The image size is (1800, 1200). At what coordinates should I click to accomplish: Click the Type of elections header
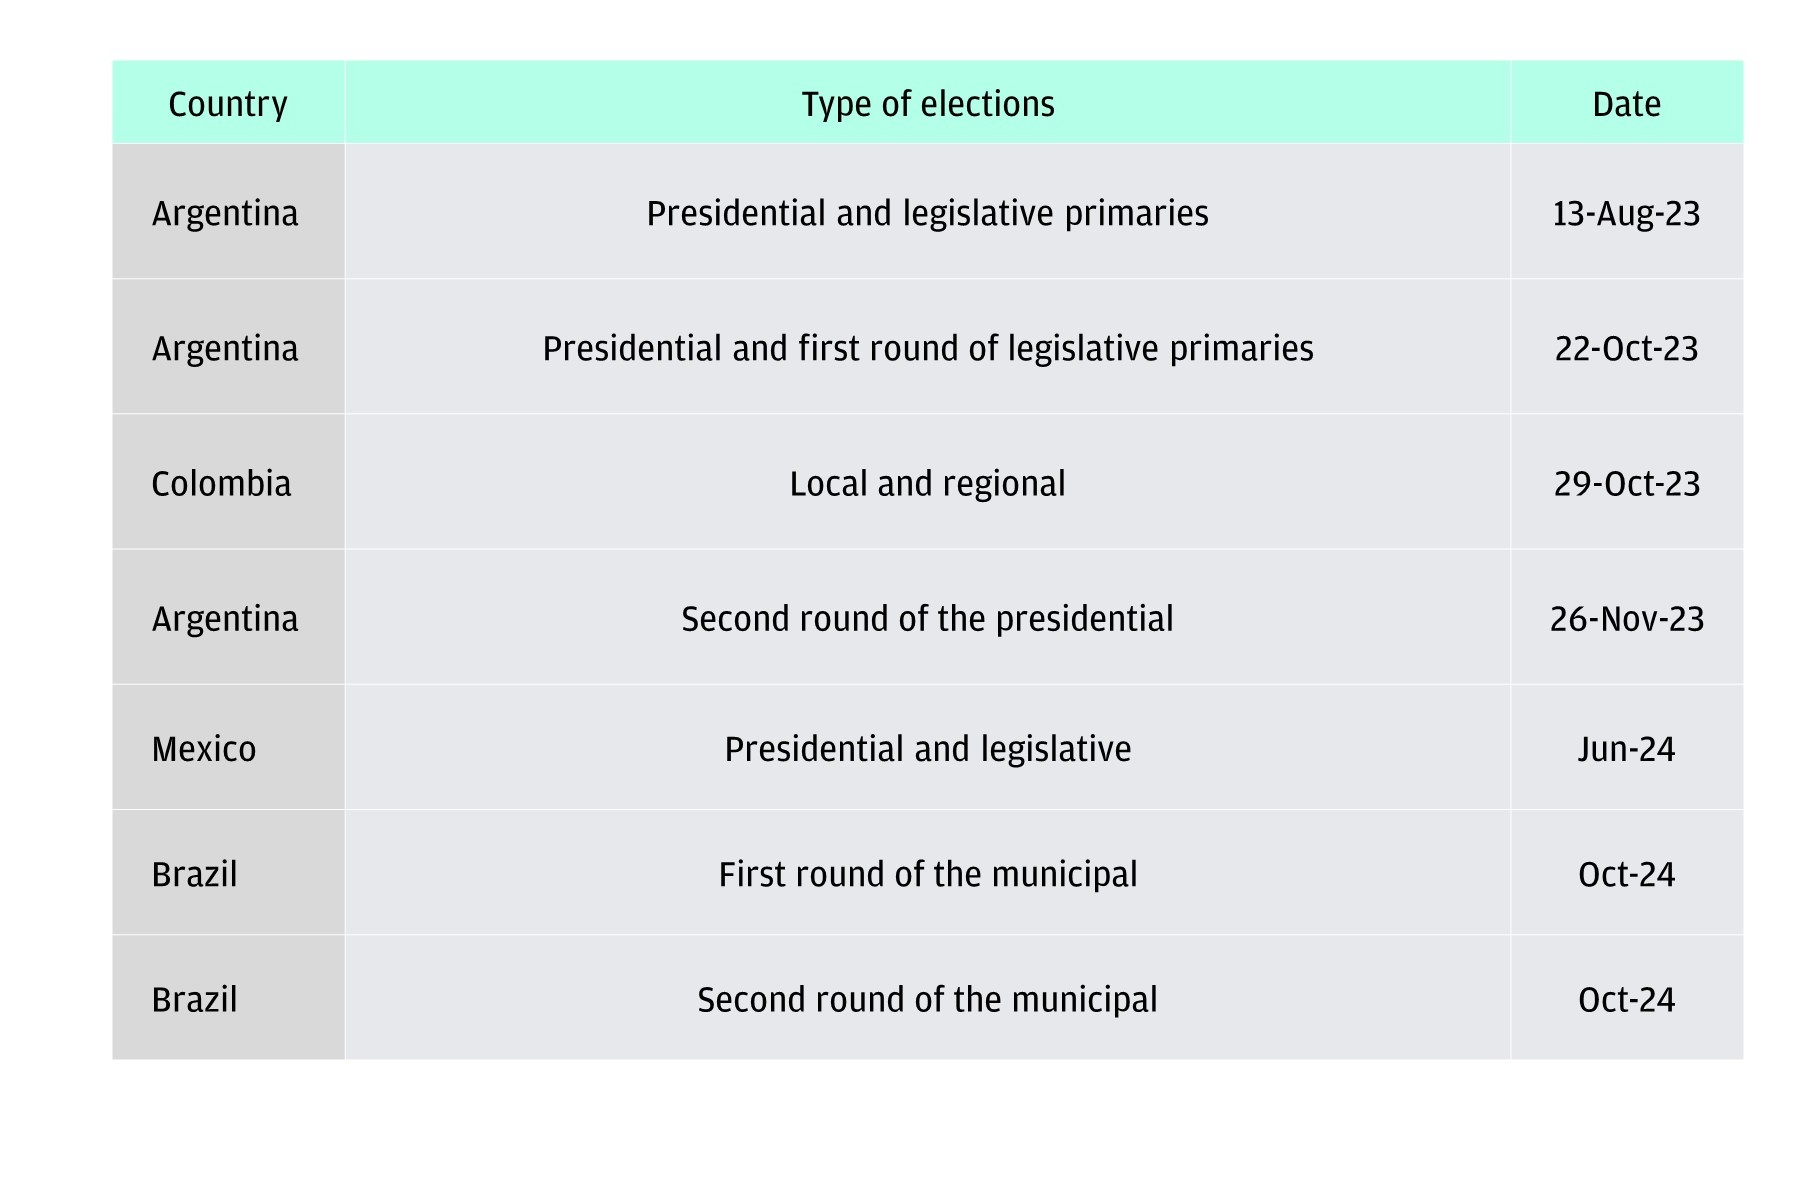[927, 102]
